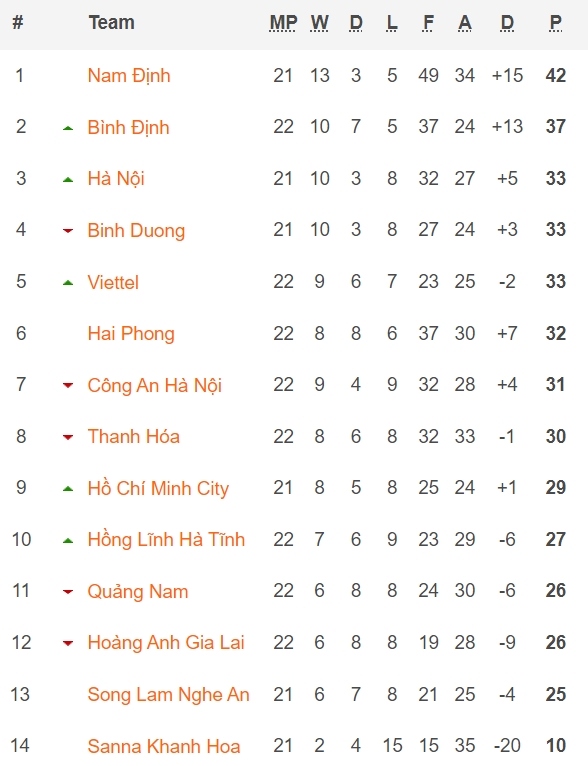This screenshot has width=588, height=766.
Task: Open the Nam Định team link
Action: point(129,76)
